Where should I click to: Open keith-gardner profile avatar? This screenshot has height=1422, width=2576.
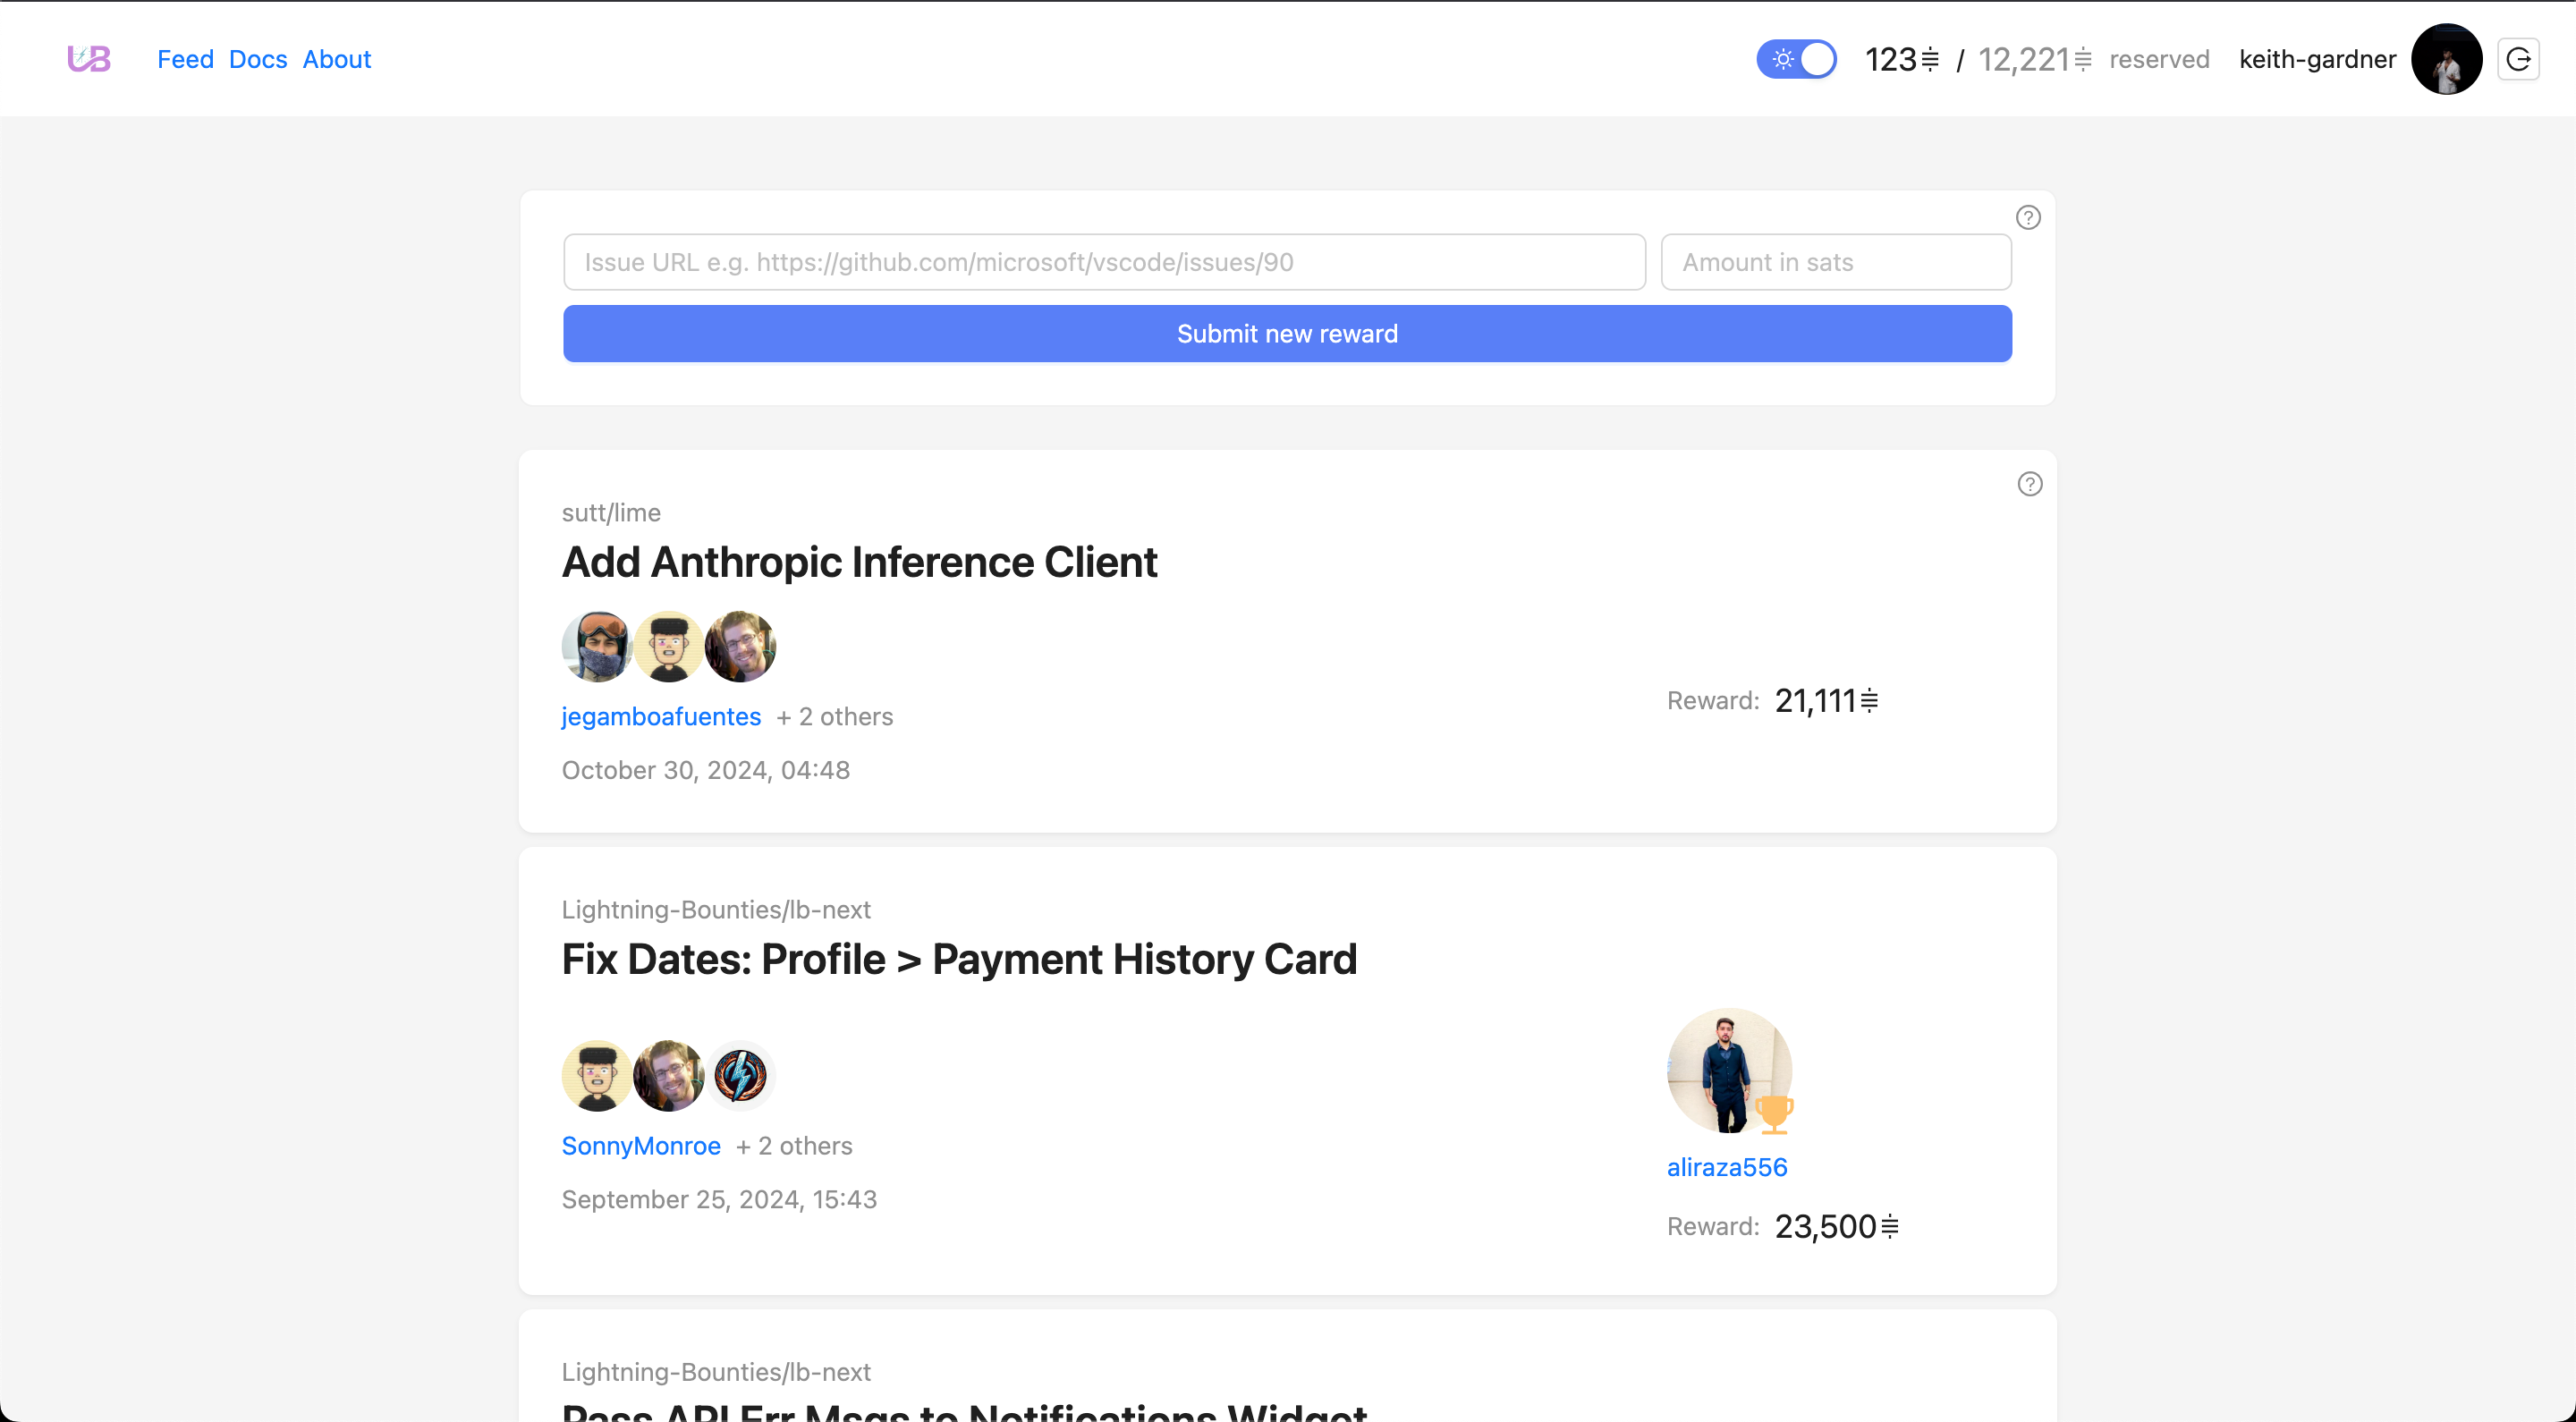(2446, 59)
